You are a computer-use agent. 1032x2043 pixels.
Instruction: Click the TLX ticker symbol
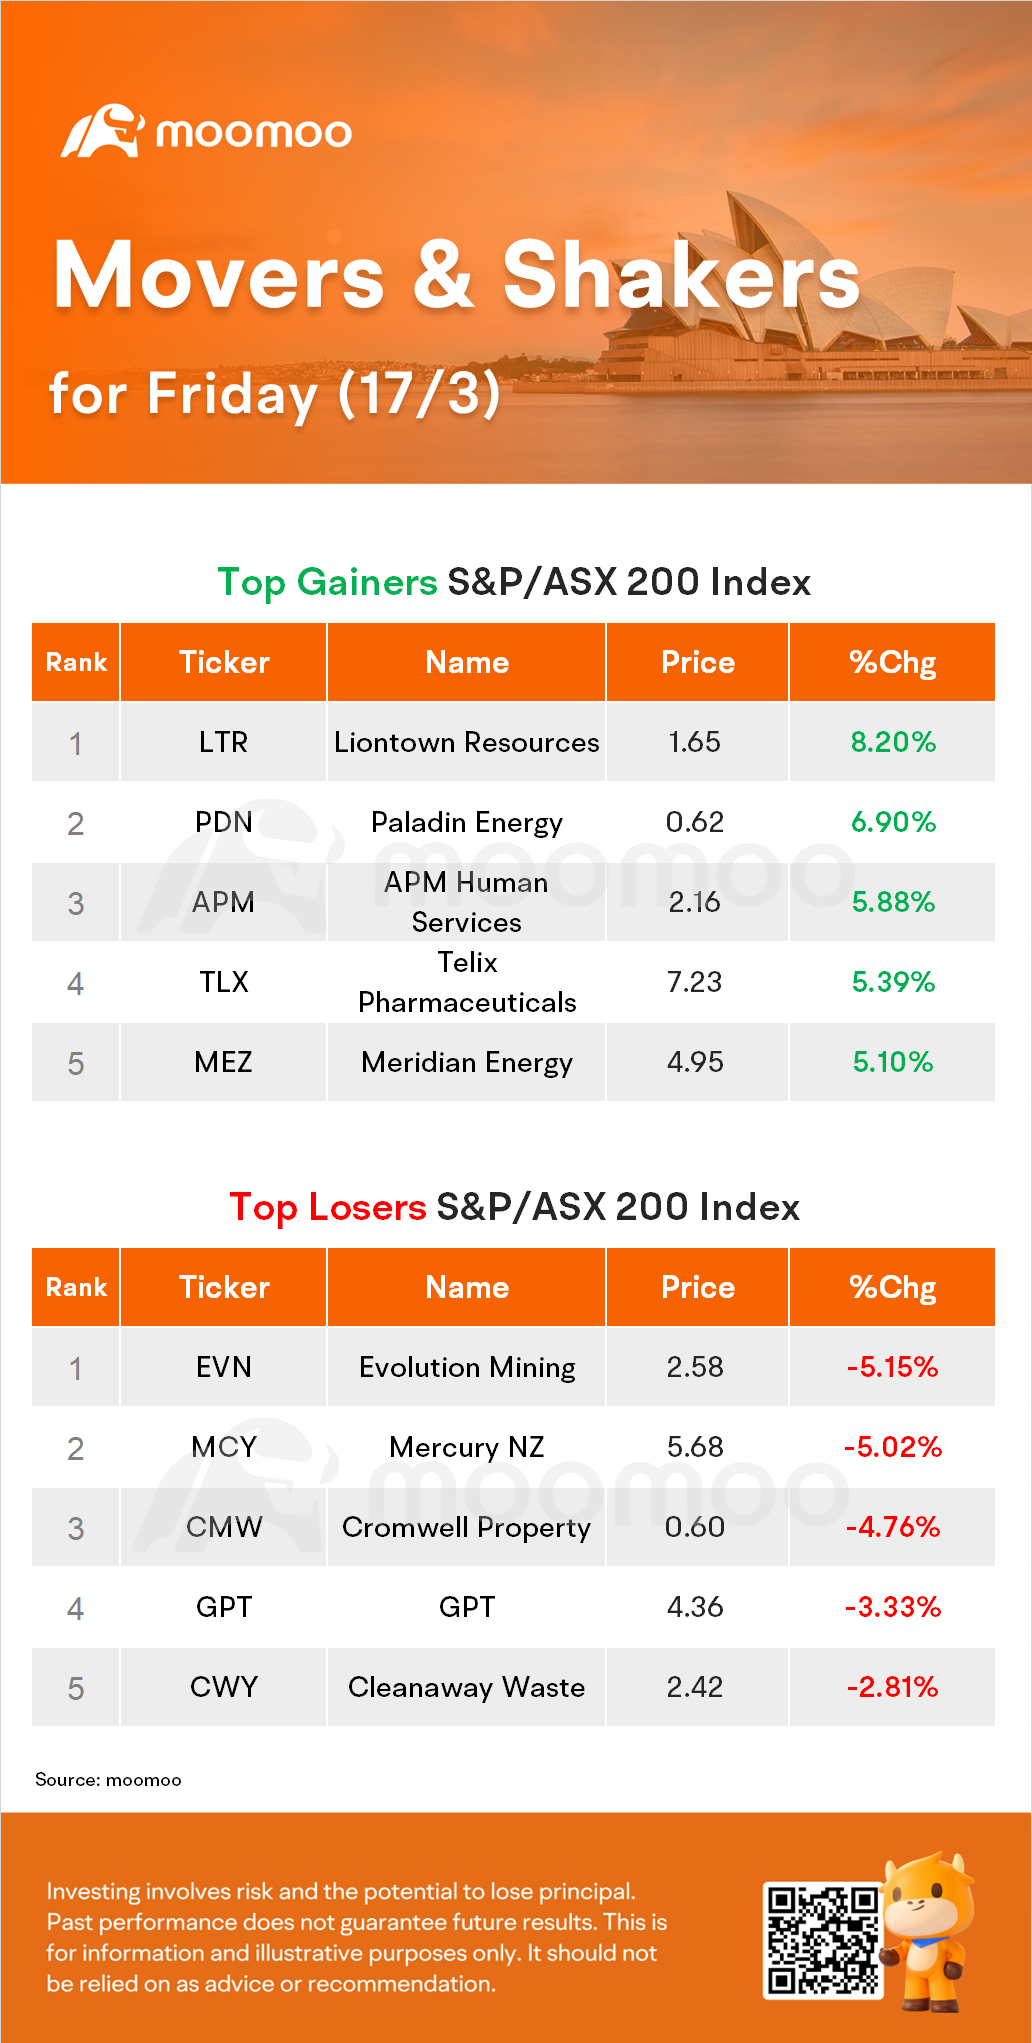[x=223, y=982]
